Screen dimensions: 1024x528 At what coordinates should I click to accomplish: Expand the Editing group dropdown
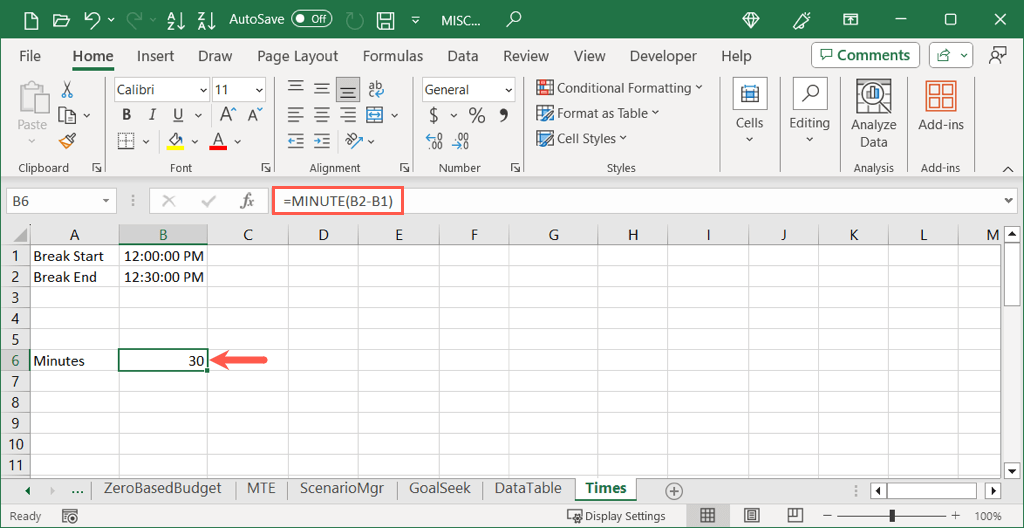click(x=809, y=139)
